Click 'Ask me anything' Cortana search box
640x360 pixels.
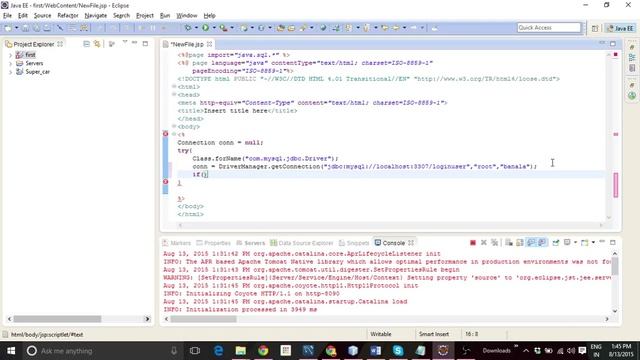[x=102, y=351]
